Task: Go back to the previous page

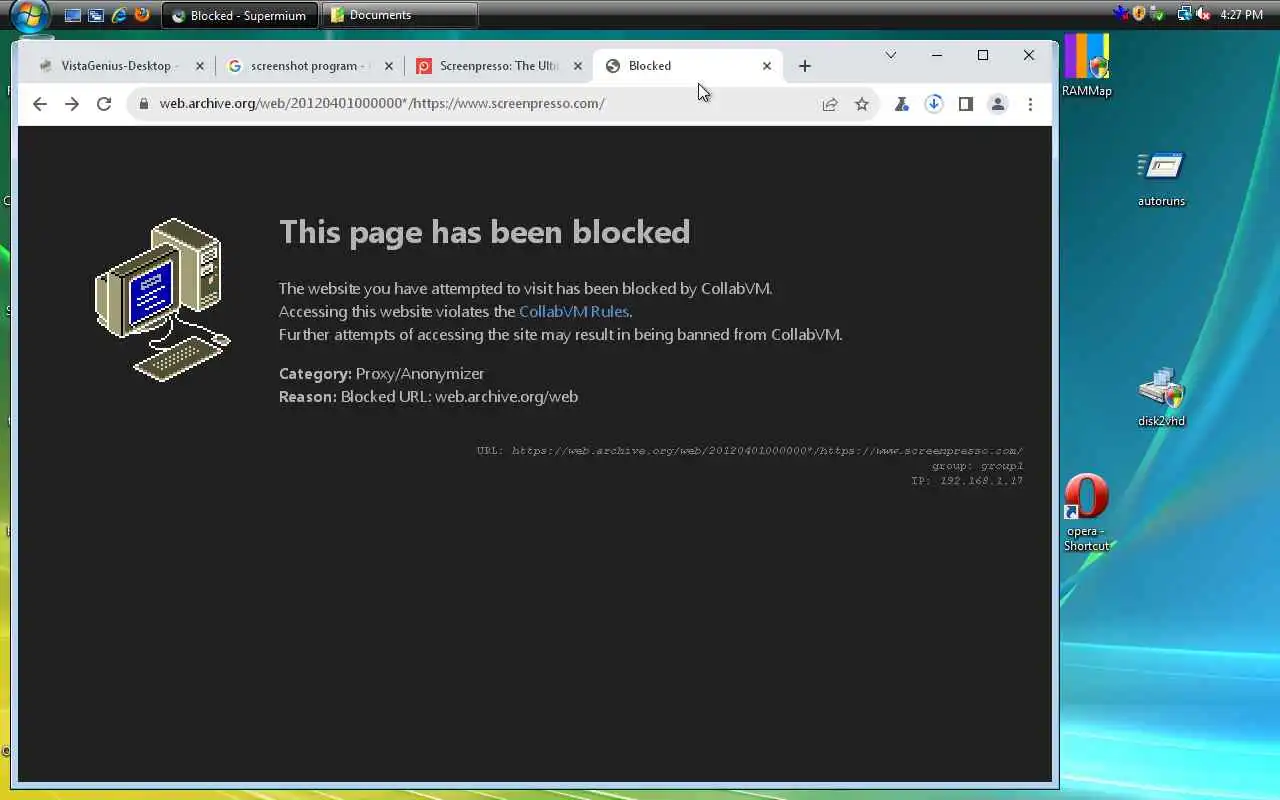Action: [40, 104]
